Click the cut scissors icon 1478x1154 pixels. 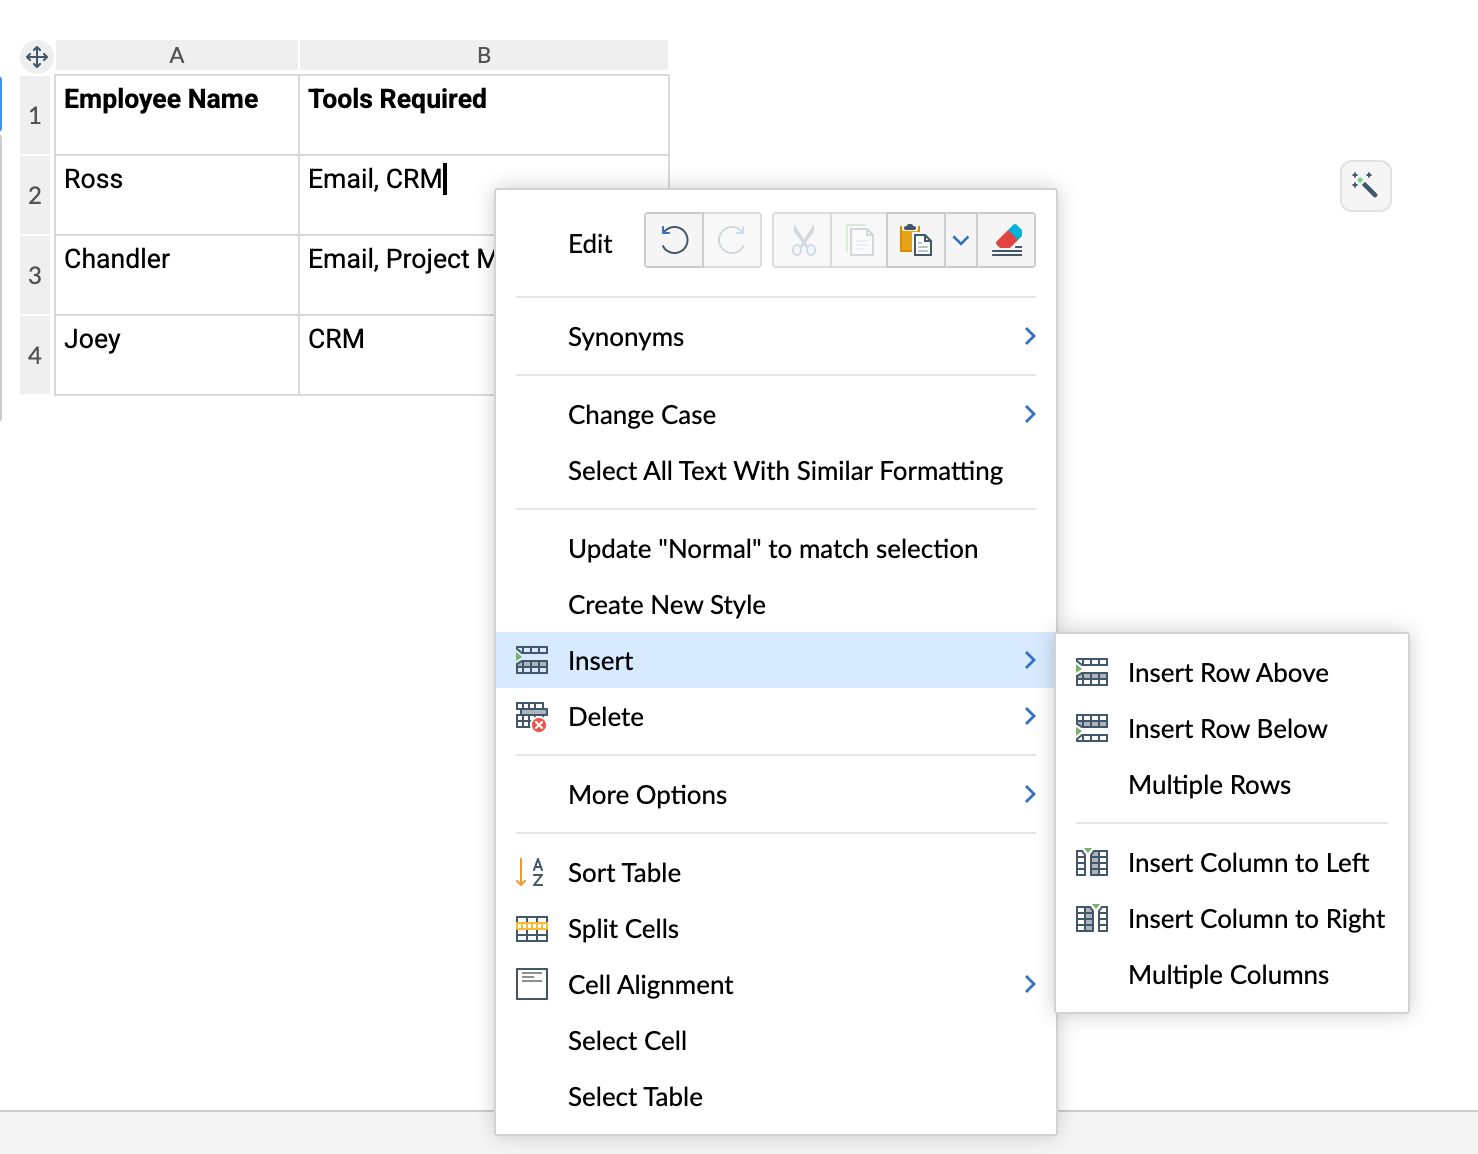tap(803, 241)
